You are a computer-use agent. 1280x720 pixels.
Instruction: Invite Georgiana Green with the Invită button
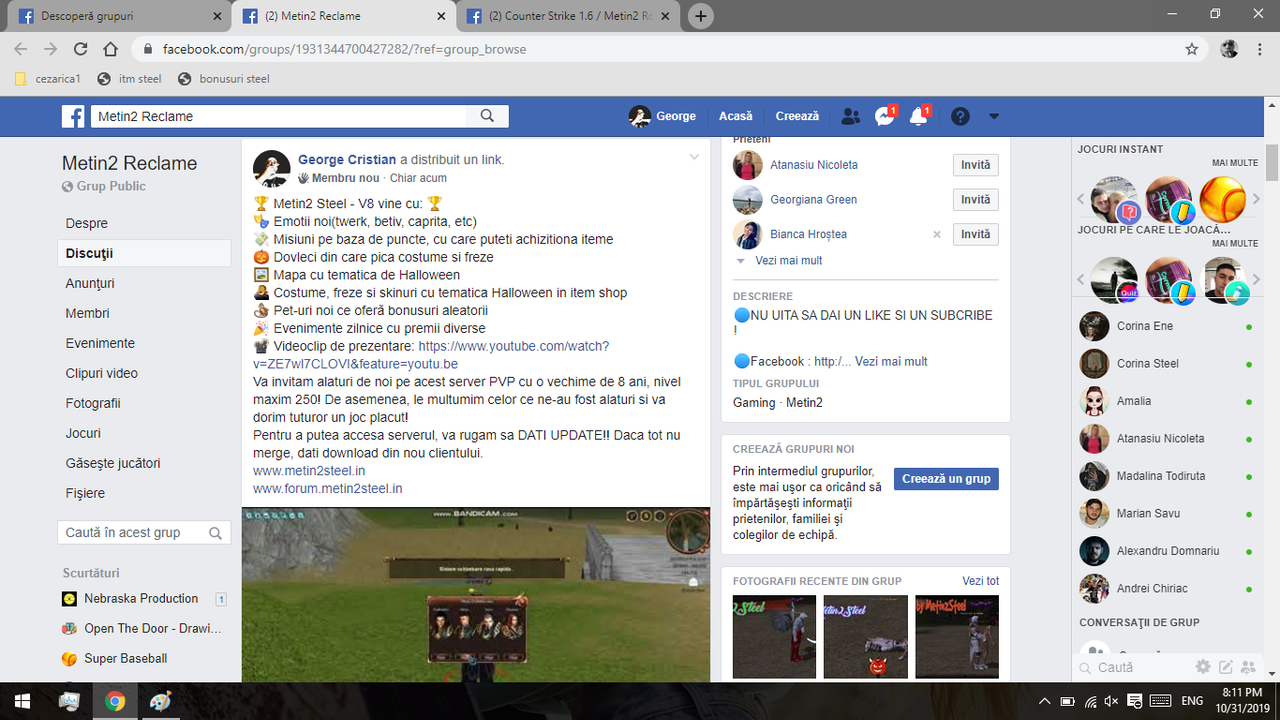(x=975, y=200)
